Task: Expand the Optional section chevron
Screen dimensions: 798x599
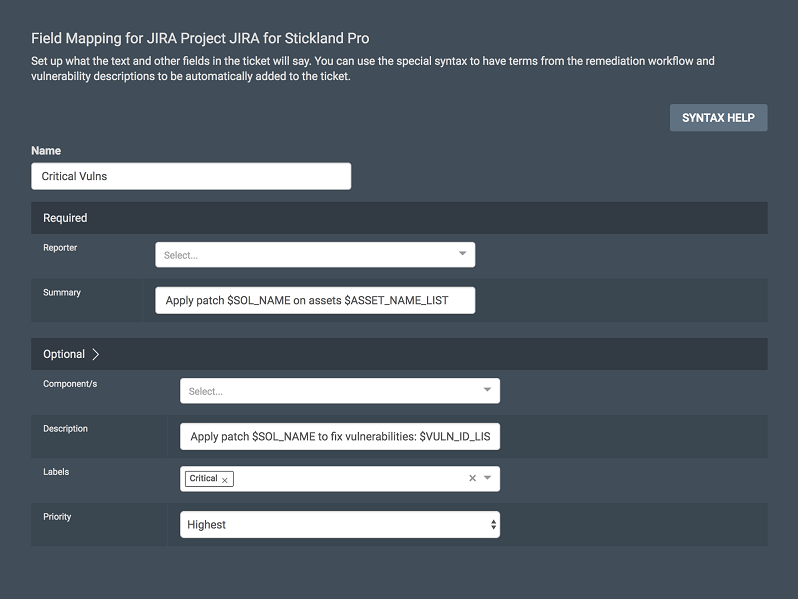Action: point(96,354)
